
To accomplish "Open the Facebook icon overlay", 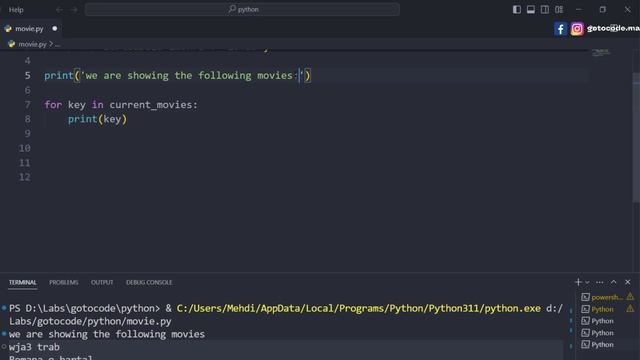I will coord(560,29).
